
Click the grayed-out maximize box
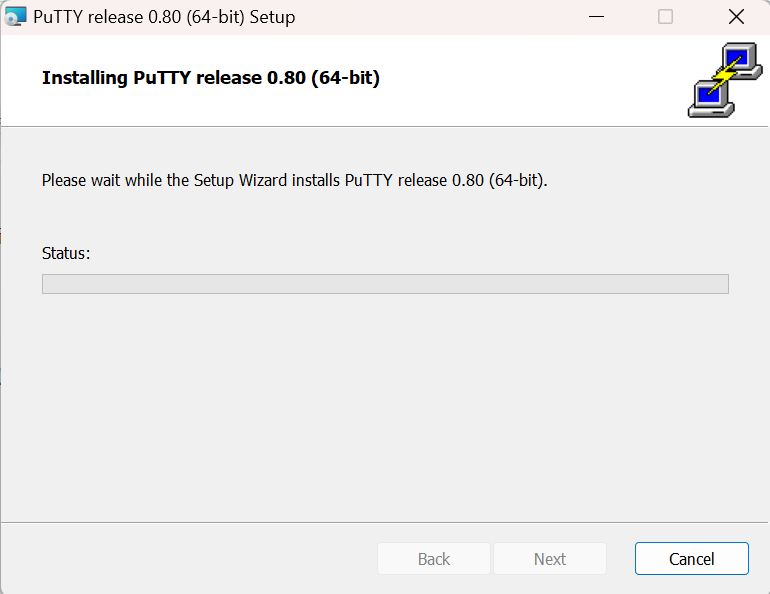click(x=665, y=17)
